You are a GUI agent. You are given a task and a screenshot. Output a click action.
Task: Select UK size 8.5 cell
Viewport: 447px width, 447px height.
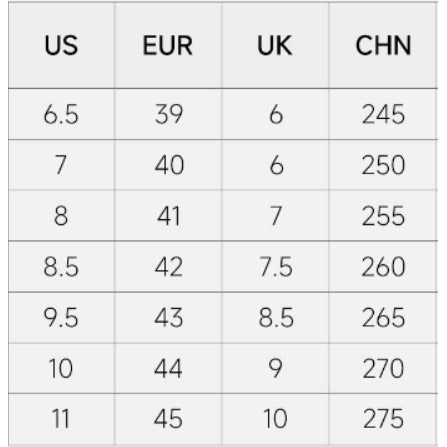coord(275,318)
